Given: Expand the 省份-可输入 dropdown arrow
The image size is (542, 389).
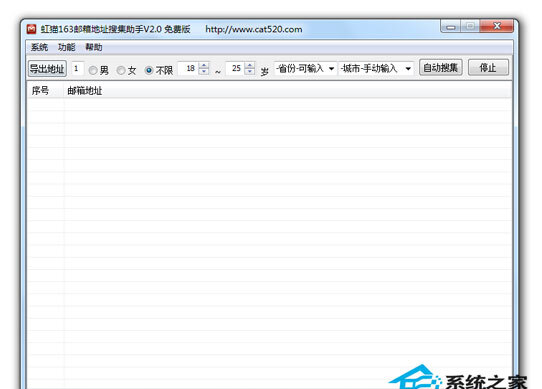Looking at the screenshot, I should pos(331,69).
